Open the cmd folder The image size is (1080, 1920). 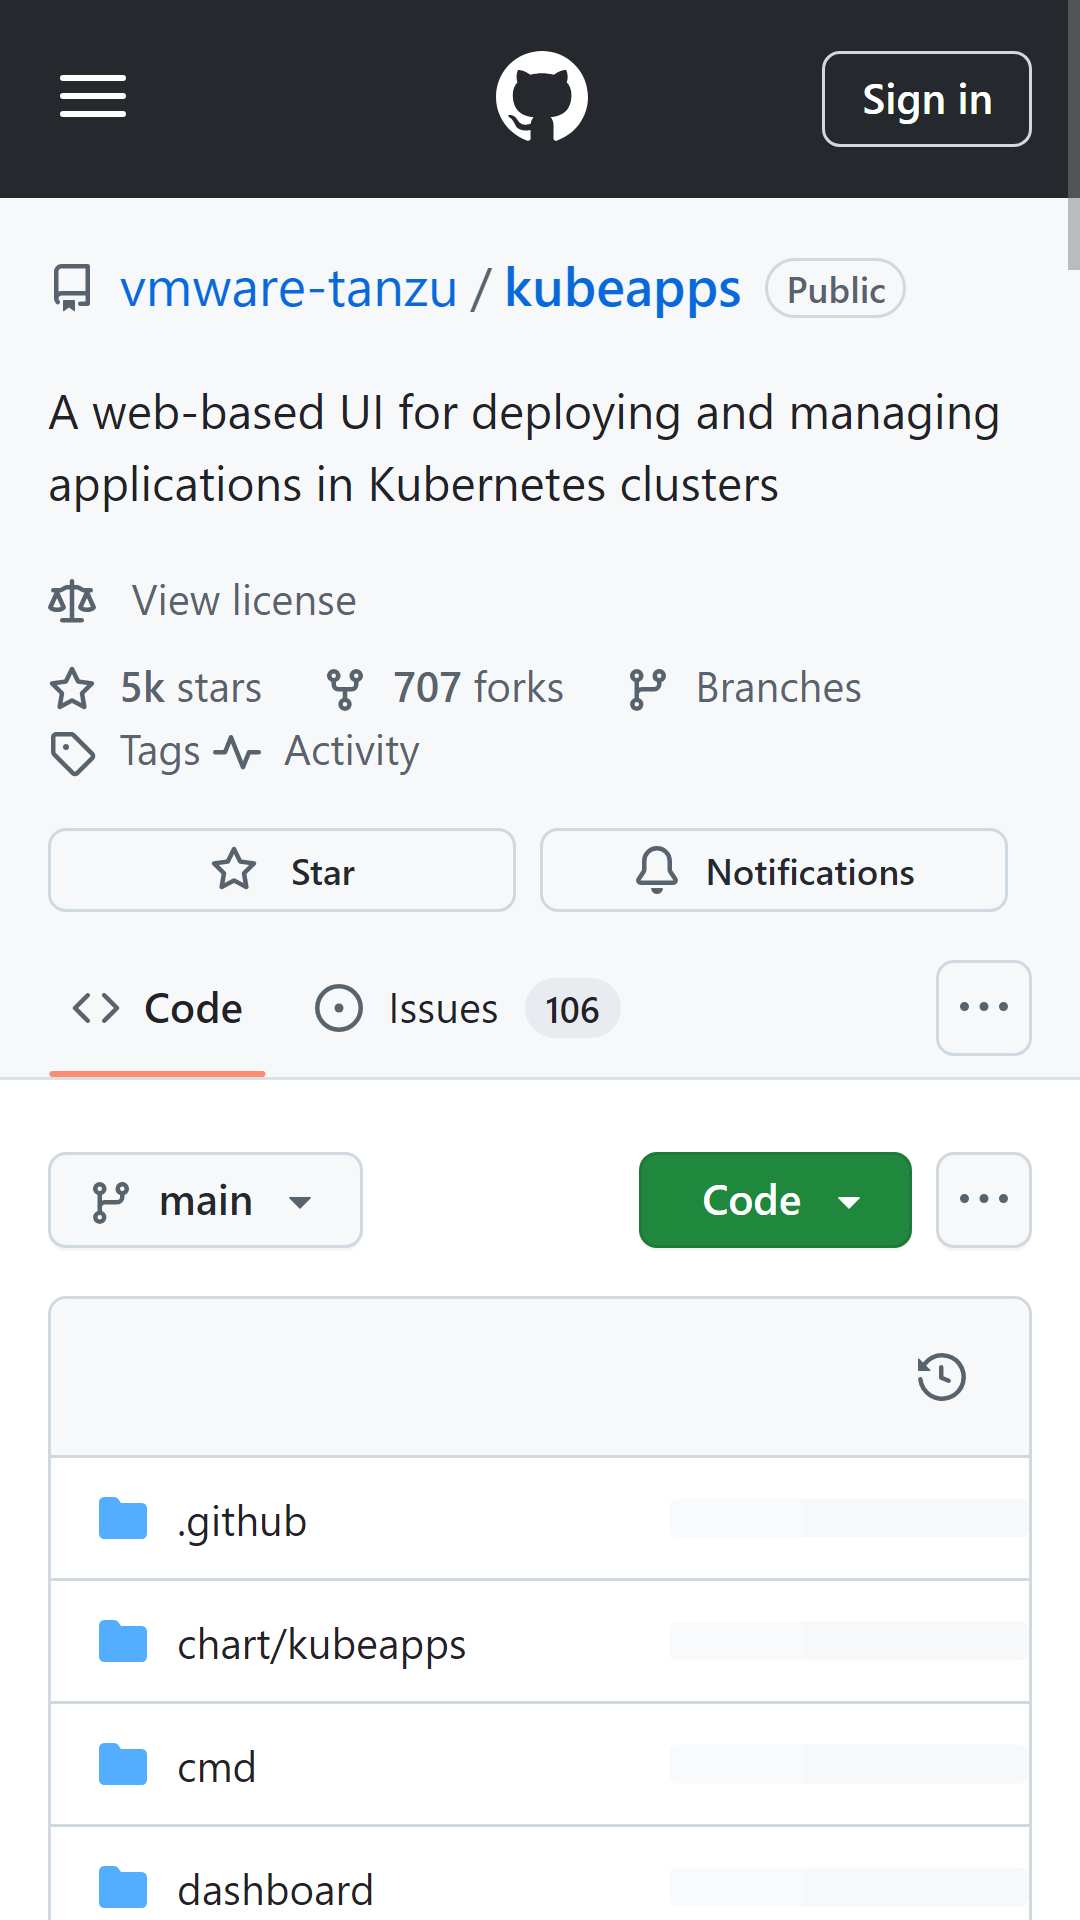point(217,1767)
